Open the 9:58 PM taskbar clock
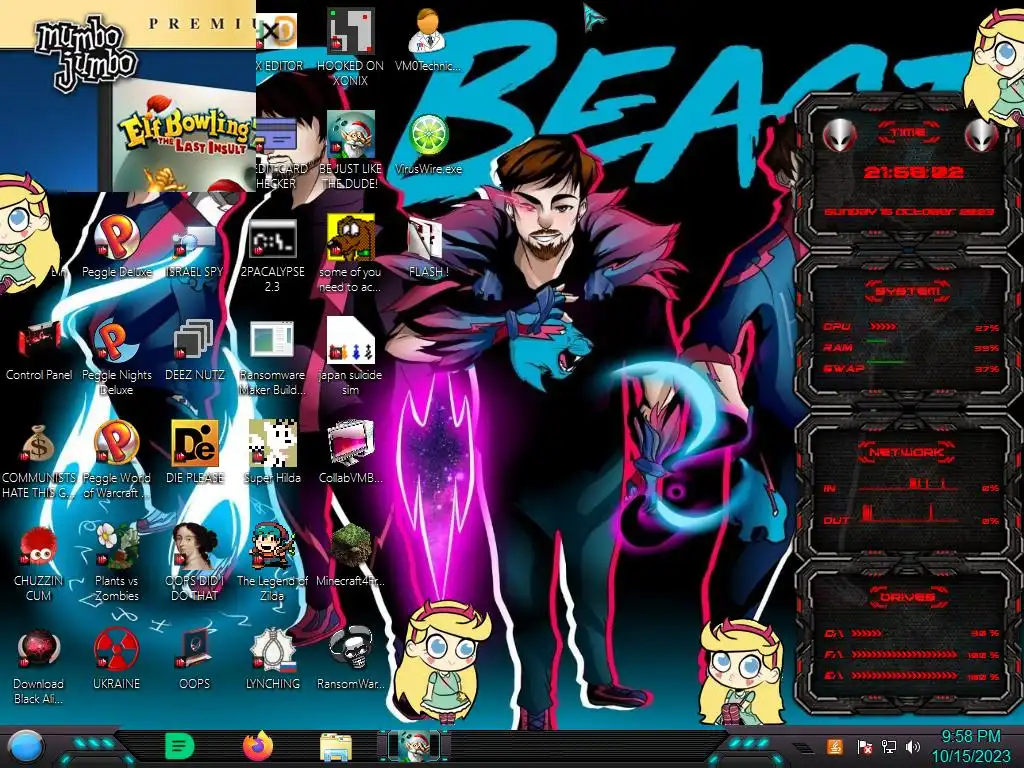 (x=970, y=746)
